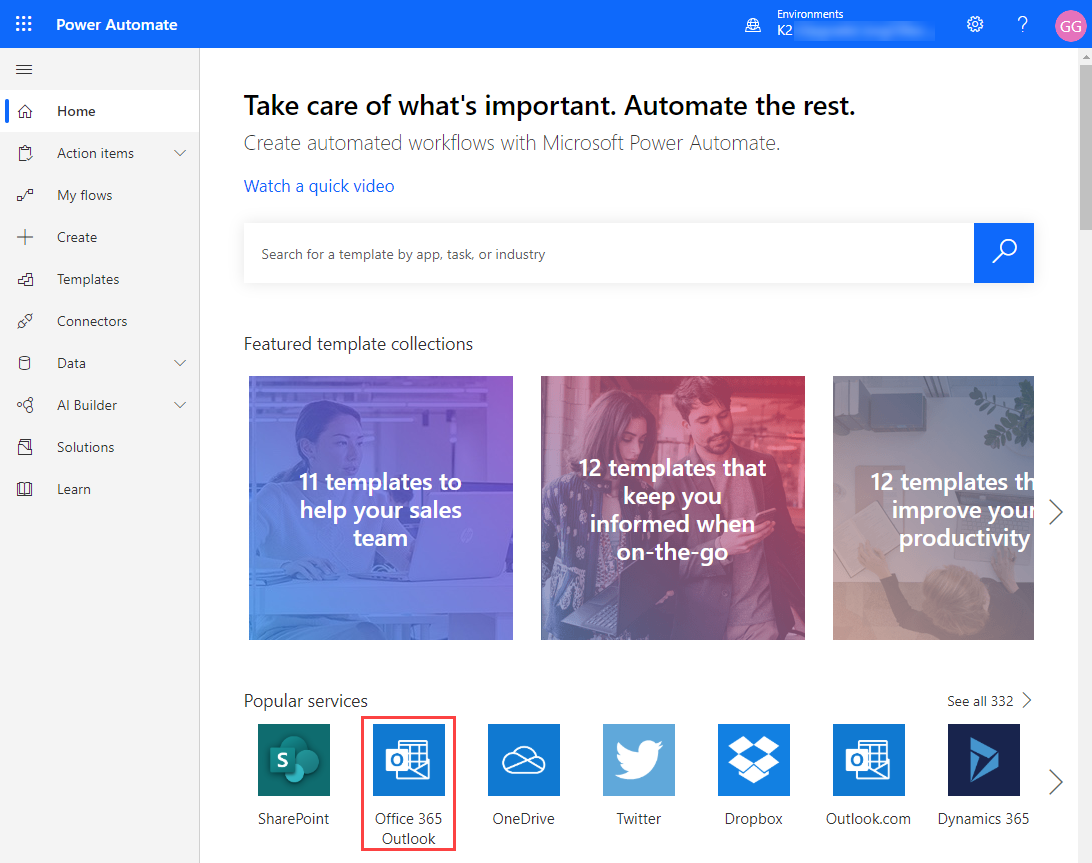The width and height of the screenshot is (1092, 863).
Task: Open the sales team templates card
Action: point(380,508)
